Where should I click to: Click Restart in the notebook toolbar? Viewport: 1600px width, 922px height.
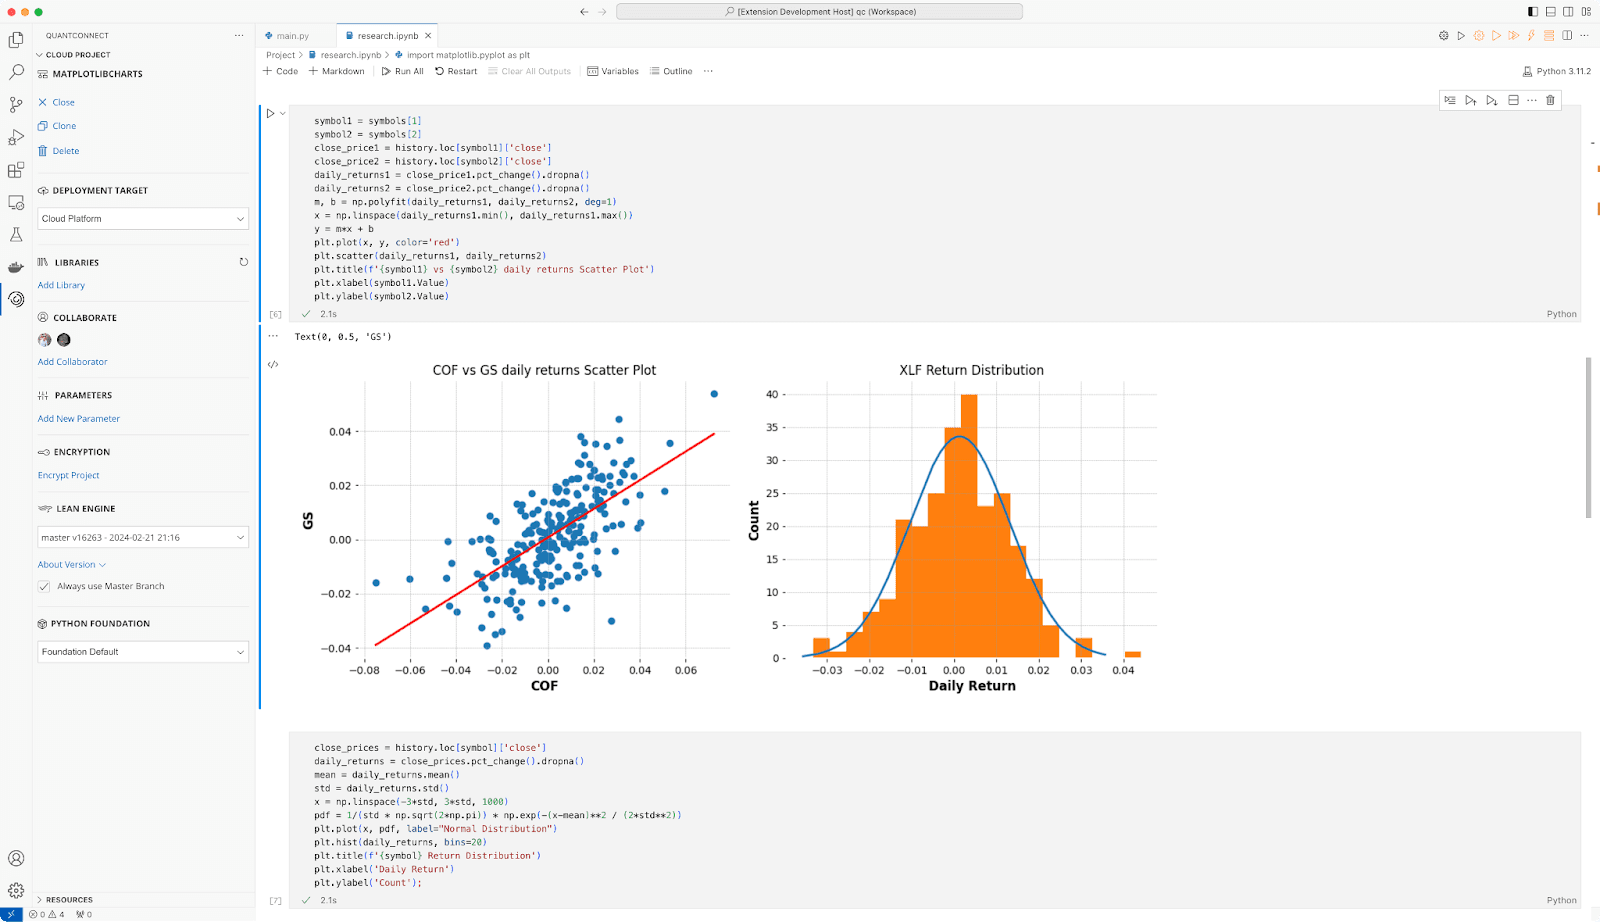[x=456, y=72]
